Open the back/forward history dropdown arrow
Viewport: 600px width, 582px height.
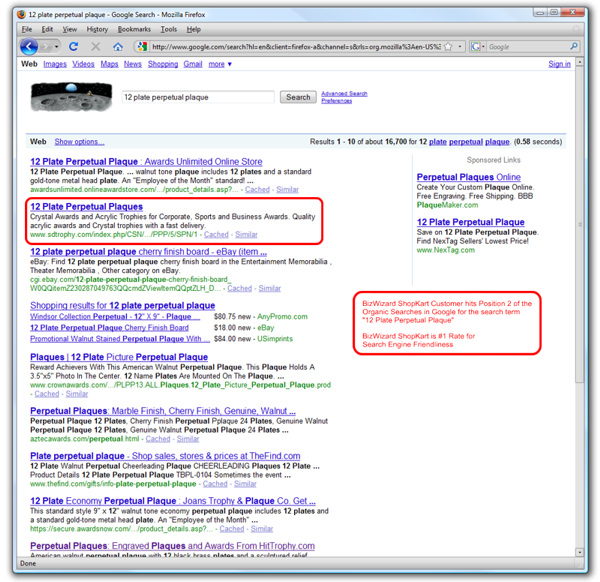(x=57, y=47)
